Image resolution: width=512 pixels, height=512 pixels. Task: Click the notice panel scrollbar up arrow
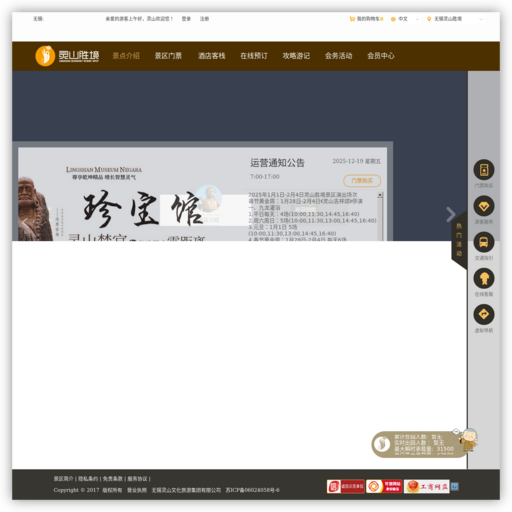(380, 195)
